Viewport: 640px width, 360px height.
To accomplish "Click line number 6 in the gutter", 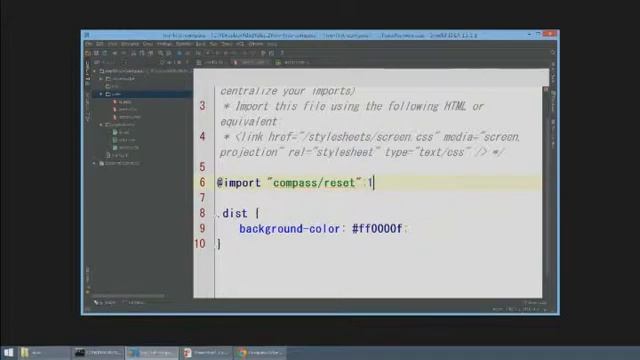I will (x=202, y=183).
